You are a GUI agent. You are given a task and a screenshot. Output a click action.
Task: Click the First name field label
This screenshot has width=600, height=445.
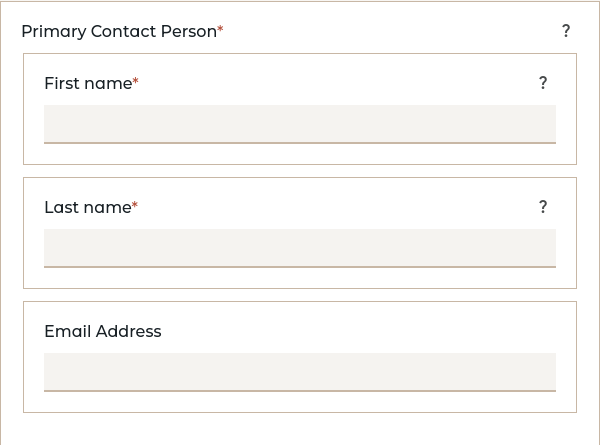tap(88, 83)
